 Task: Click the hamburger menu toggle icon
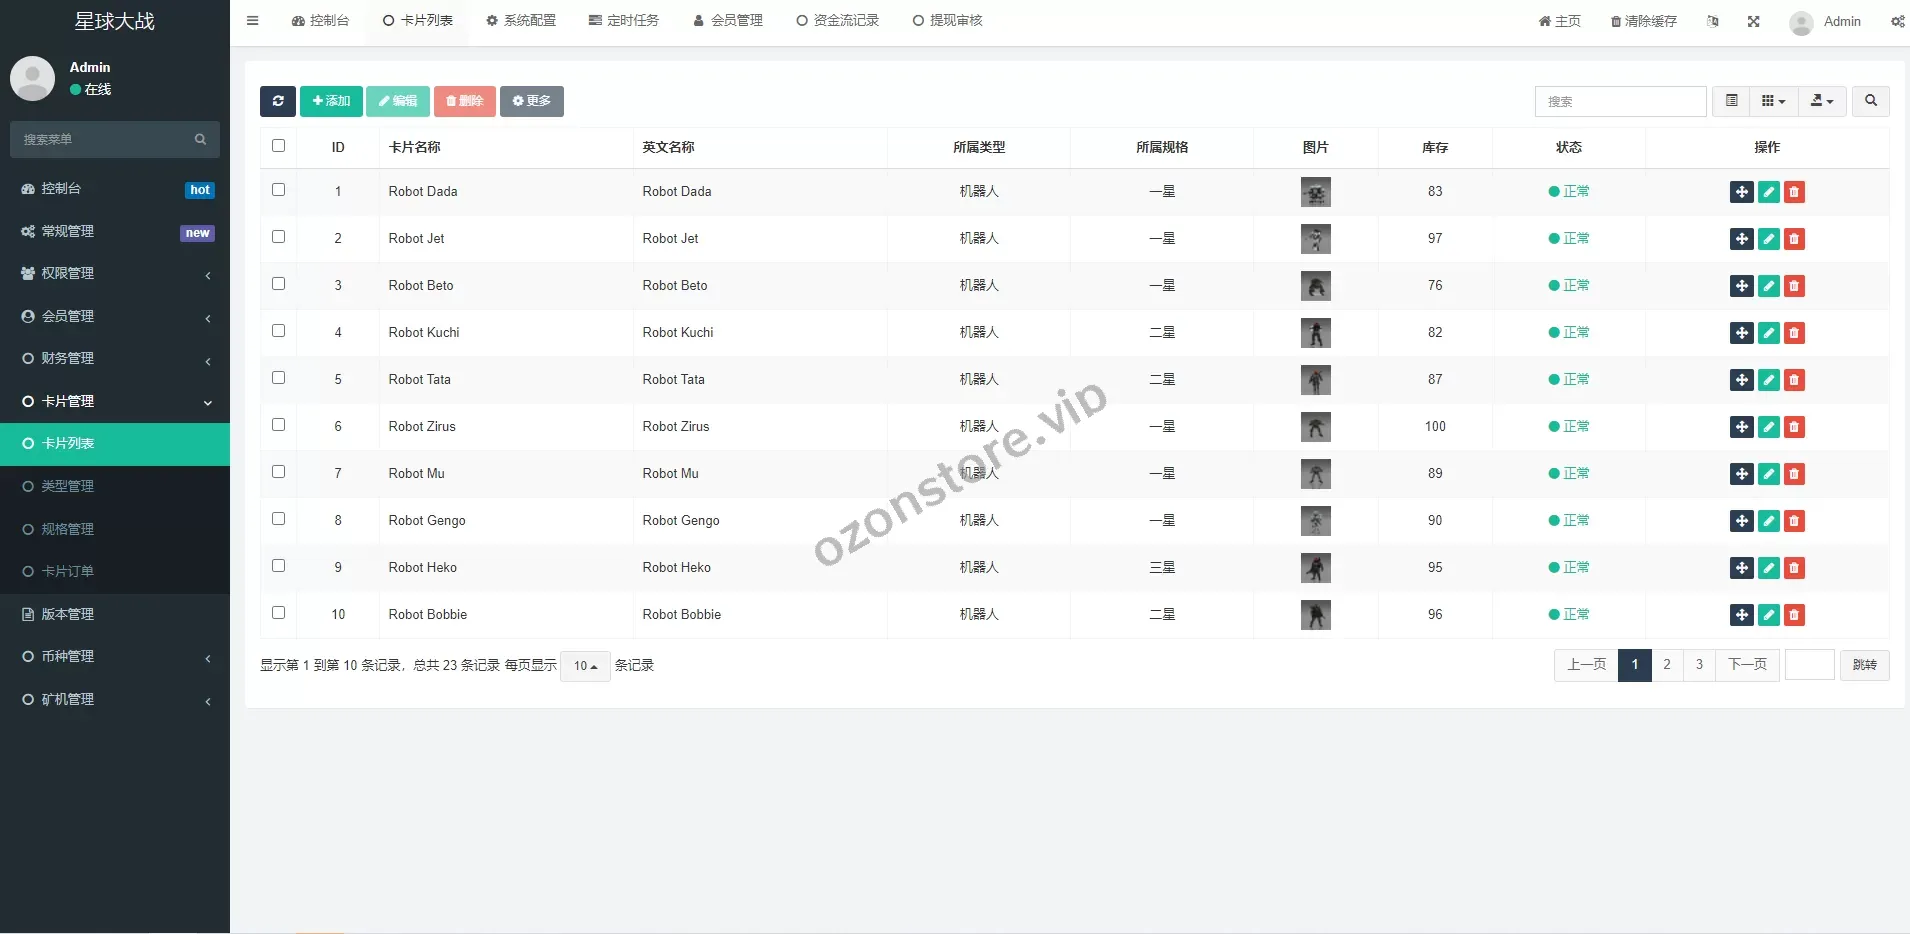click(253, 21)
